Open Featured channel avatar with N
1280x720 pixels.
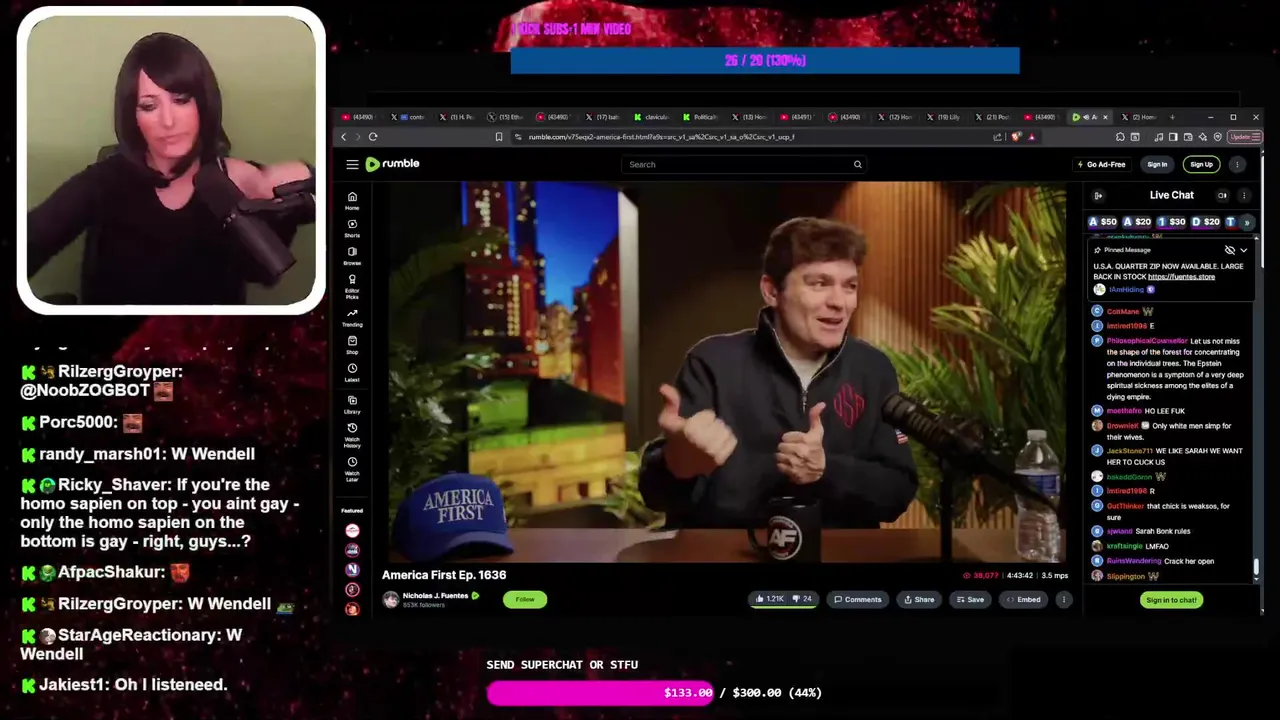point(352,569)
